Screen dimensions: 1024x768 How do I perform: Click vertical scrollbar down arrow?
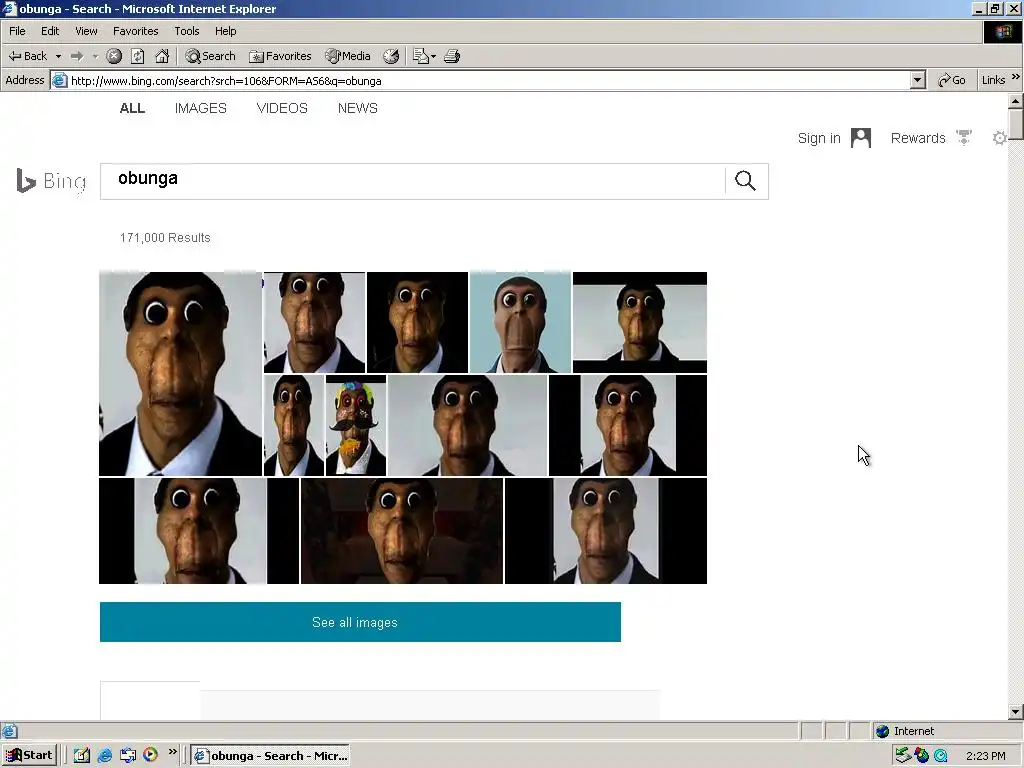click(x=1016, y=712)
